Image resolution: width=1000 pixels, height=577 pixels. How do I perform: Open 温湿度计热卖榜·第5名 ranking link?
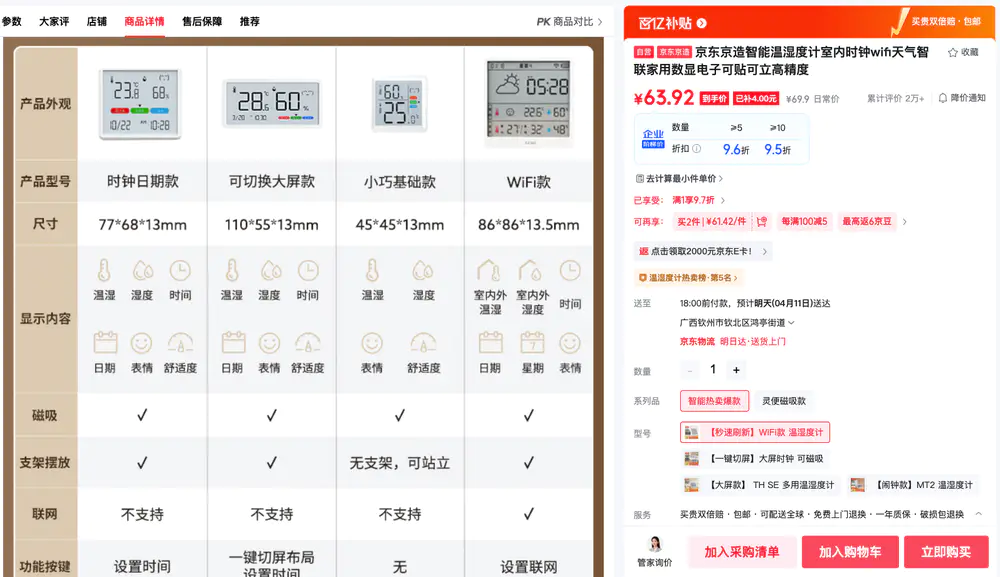[688, 278]
